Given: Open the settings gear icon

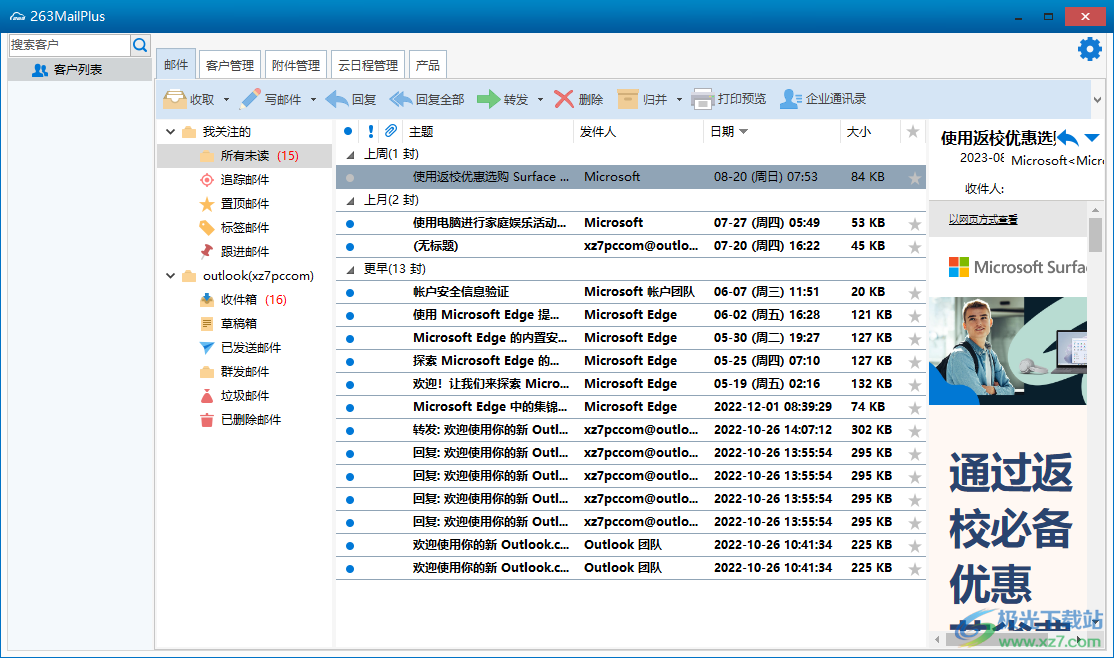Looking at the screenshot, I should pyautogui.click(x=1089, y=49).
